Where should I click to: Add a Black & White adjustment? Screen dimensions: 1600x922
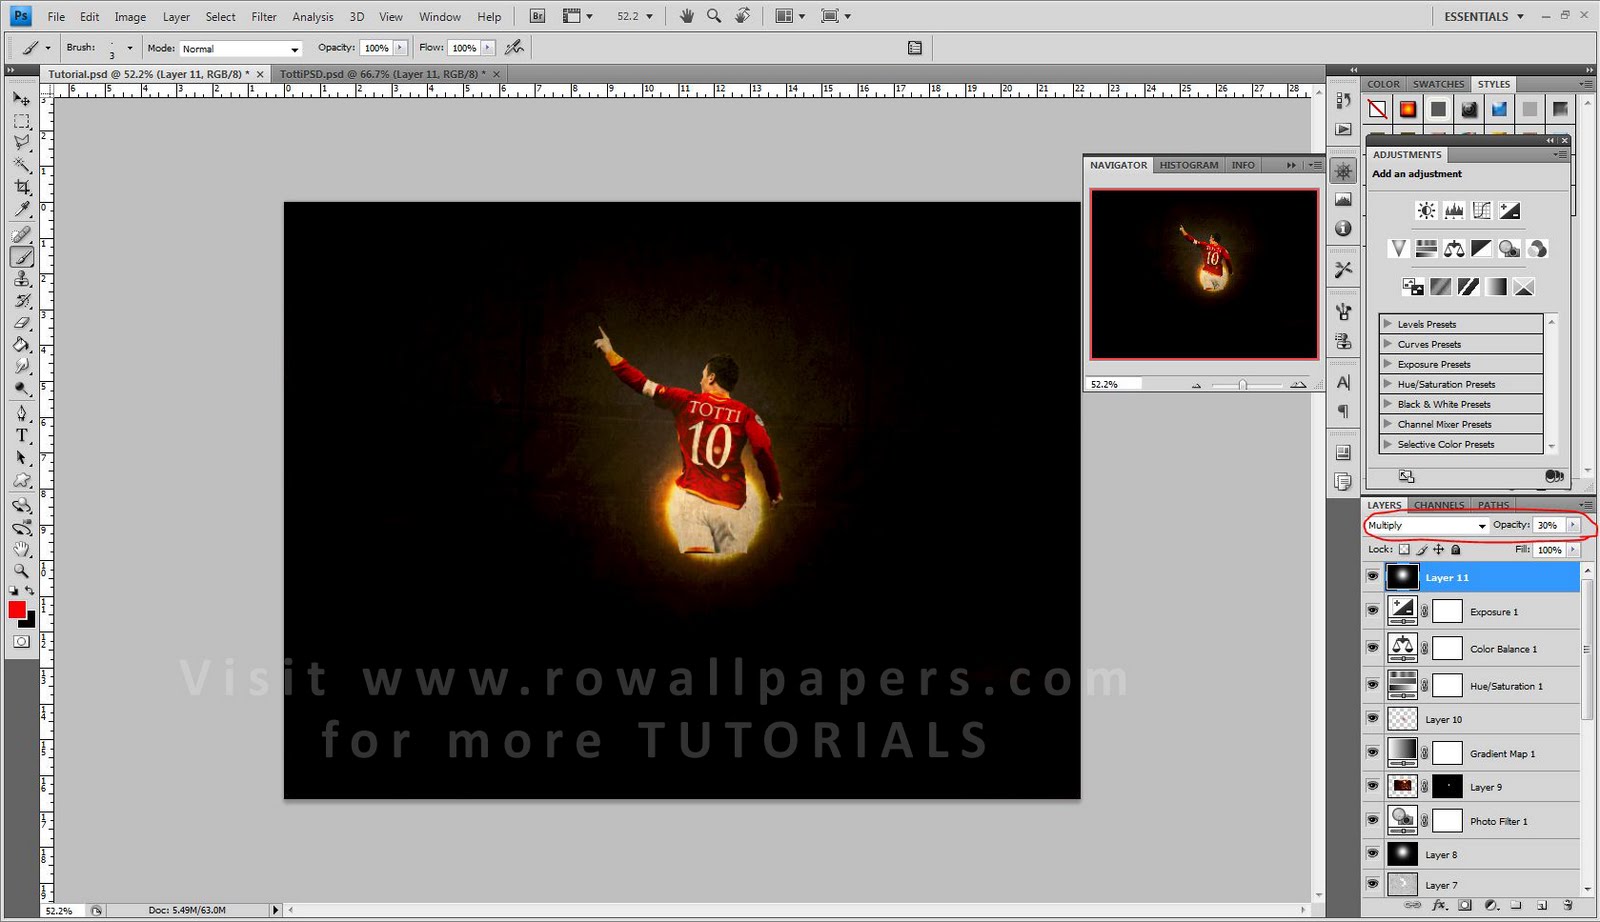1482,248
